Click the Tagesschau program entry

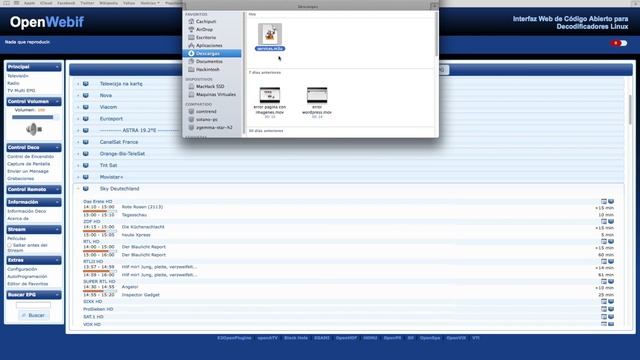[x=134, y=215]
